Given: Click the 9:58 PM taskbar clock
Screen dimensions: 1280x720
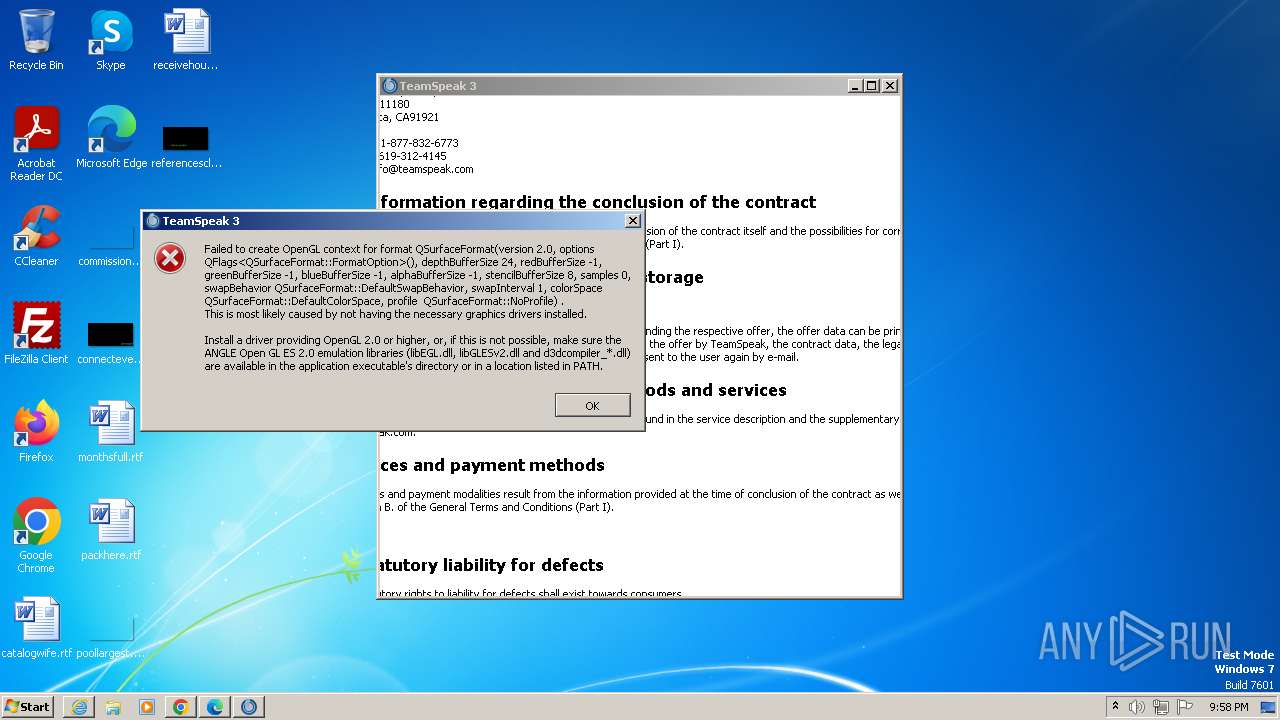Looking at the screenshot, I should tap(1228, 707).
